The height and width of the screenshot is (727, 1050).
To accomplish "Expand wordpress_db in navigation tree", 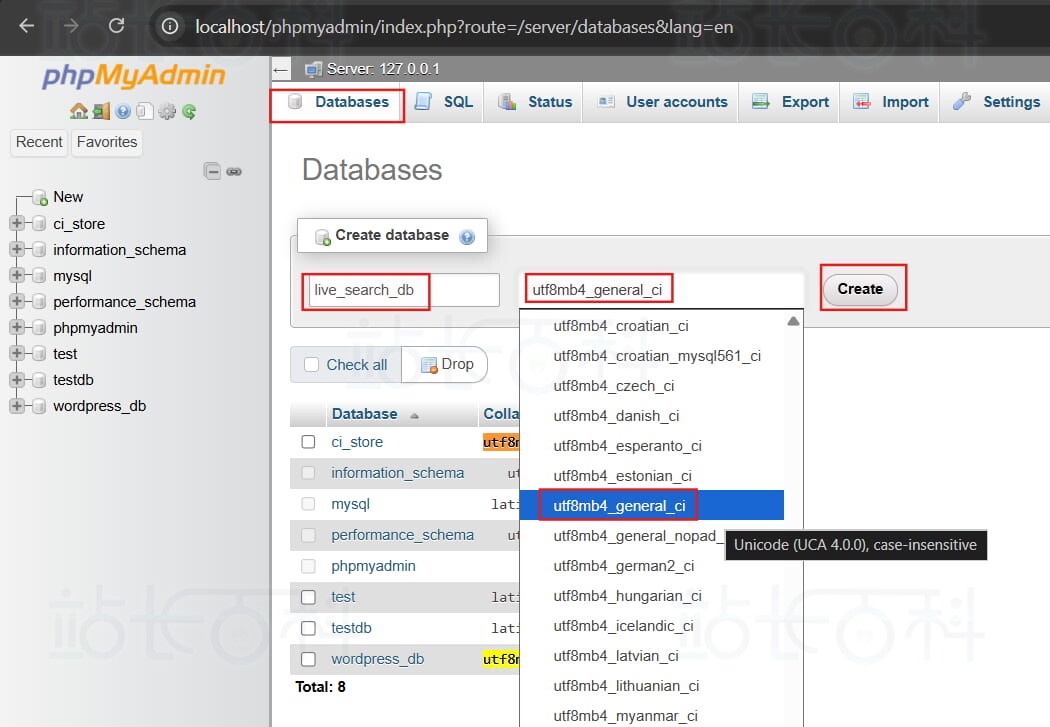I will point(17,406).
